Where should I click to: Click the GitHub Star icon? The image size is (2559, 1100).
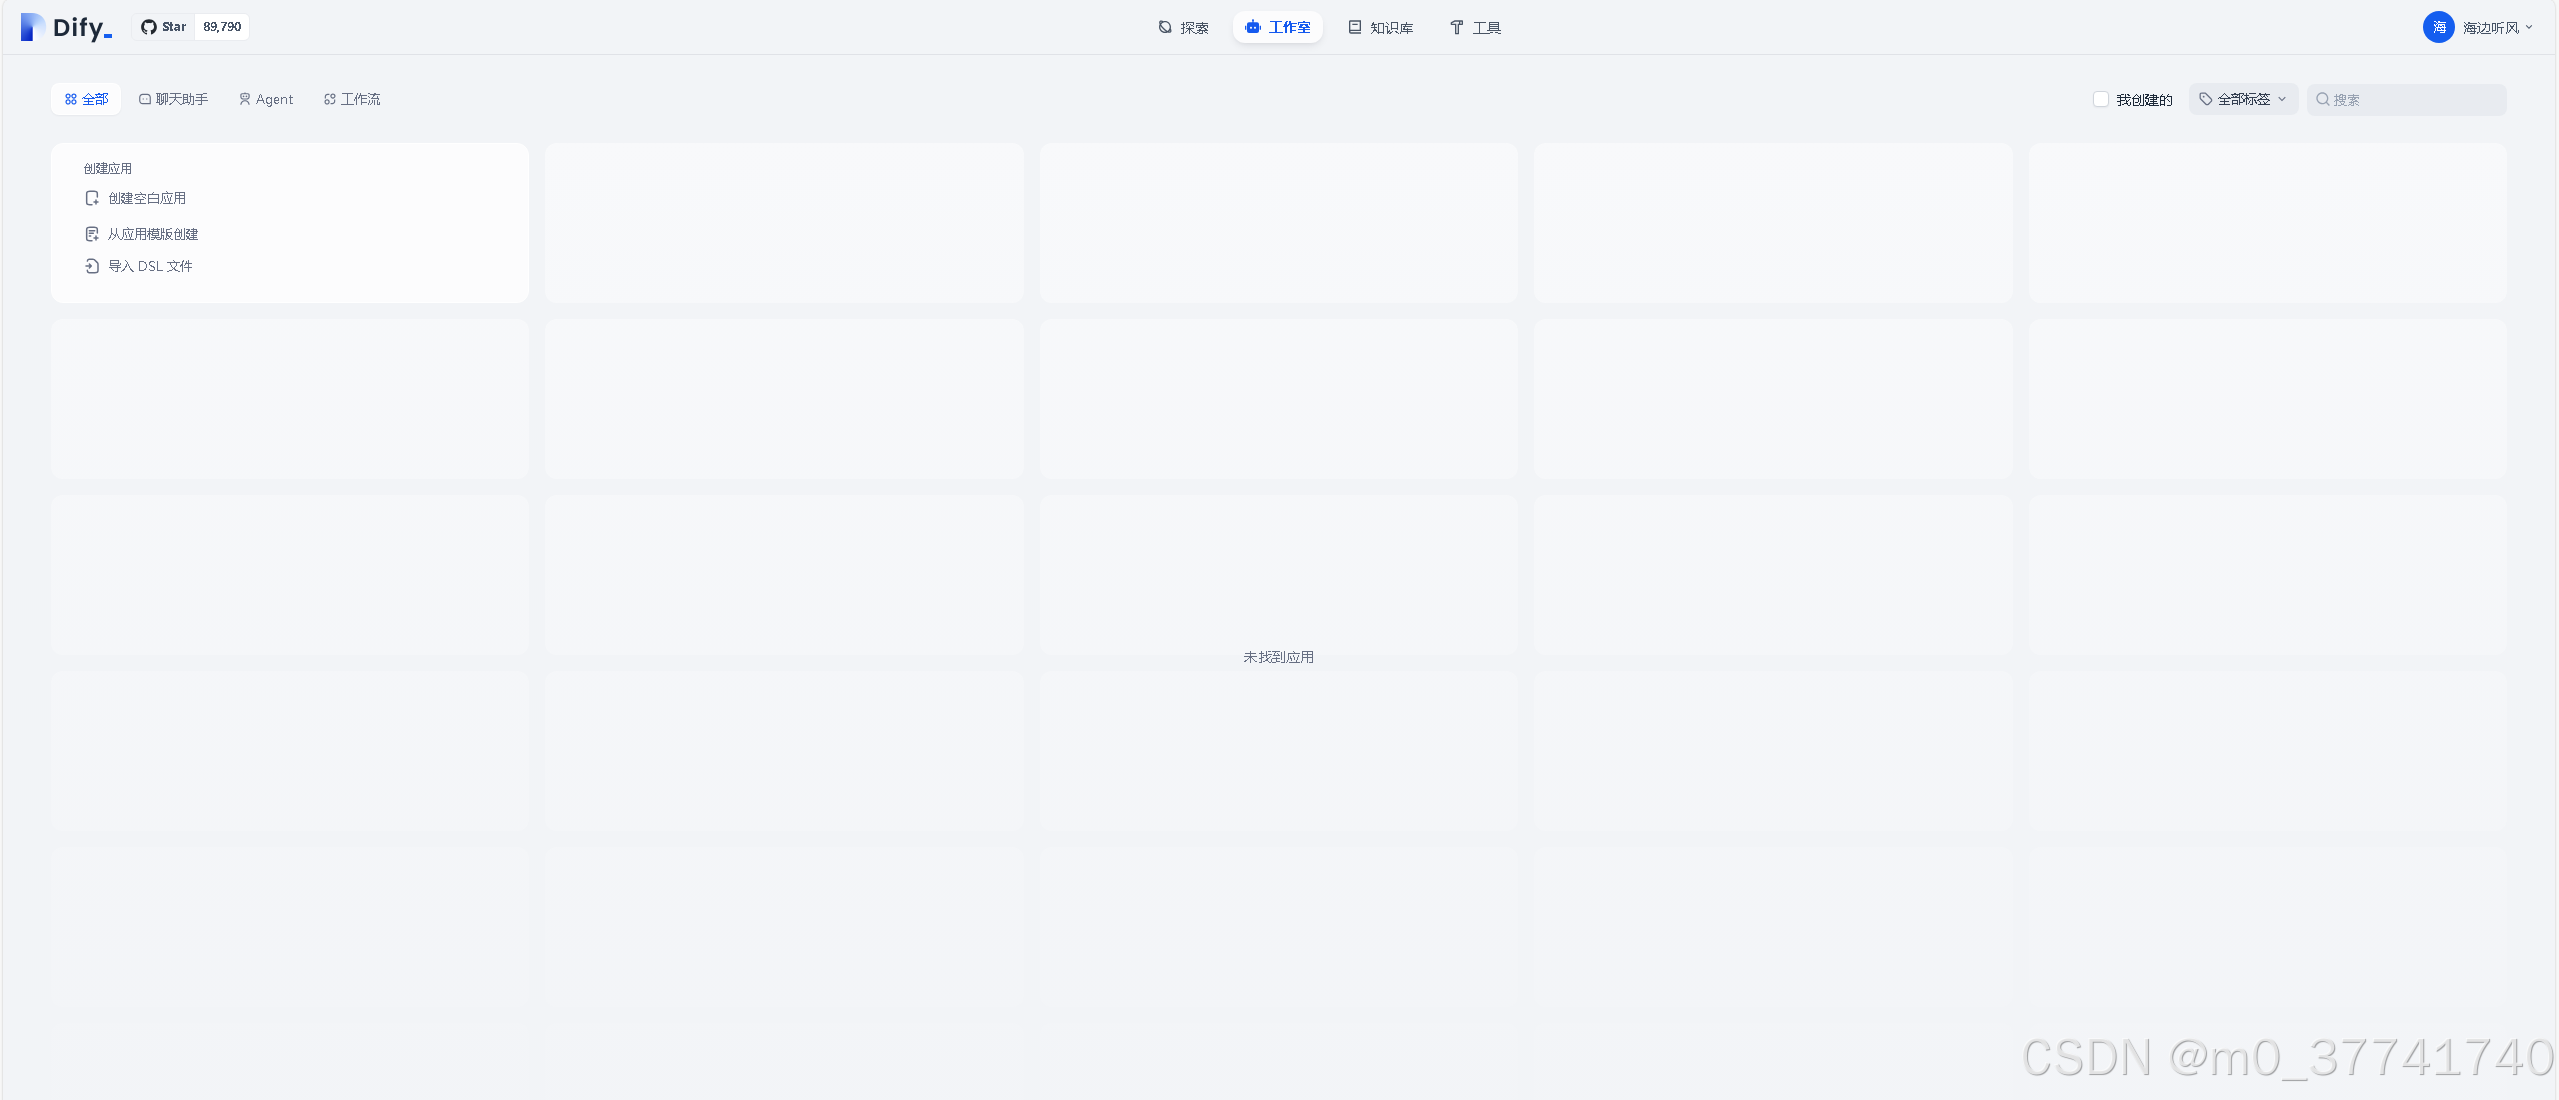[x=149, y=27]
